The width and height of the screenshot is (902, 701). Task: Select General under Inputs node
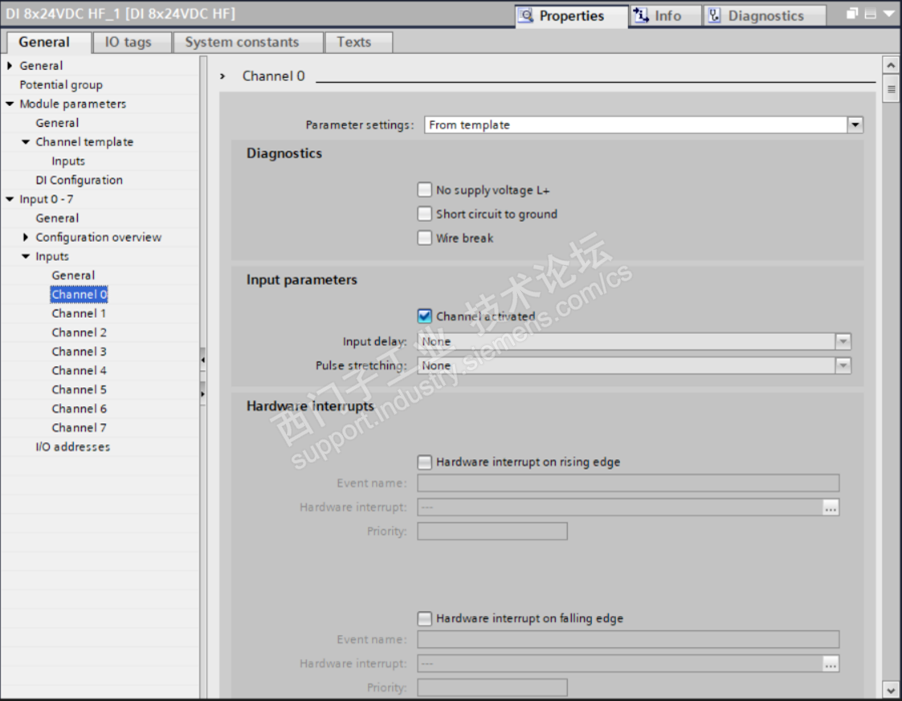73,275
